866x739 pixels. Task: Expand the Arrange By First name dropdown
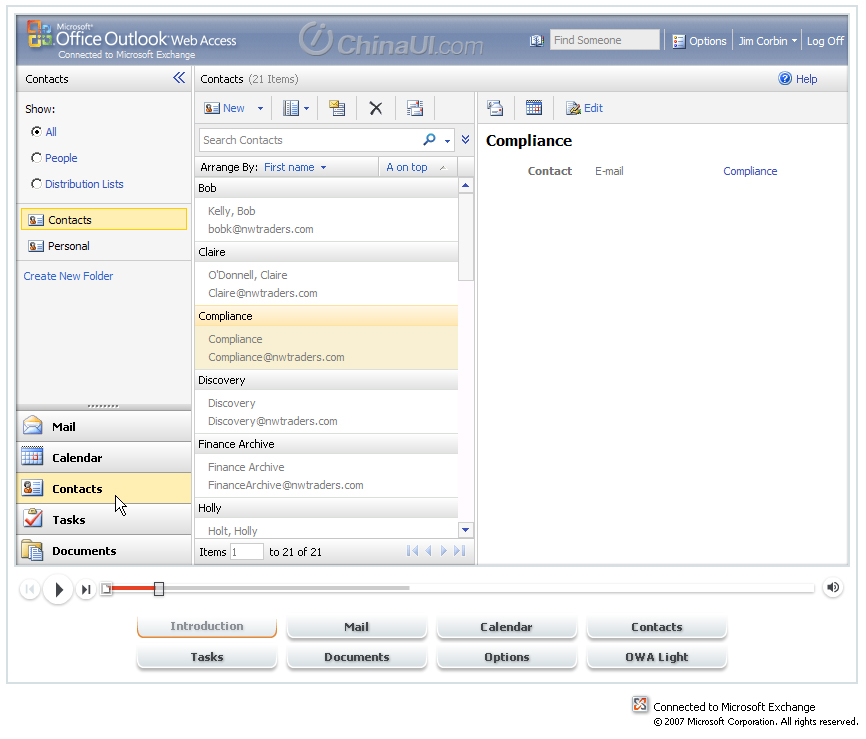pyautogui.click(x=323, y=168)
